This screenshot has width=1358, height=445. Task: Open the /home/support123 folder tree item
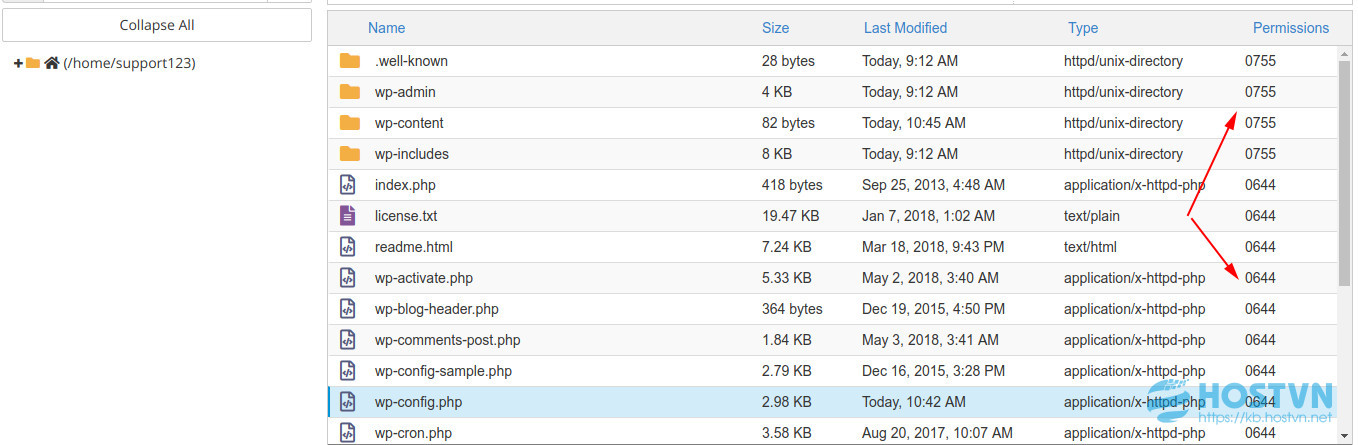click(x=129, y=63)
